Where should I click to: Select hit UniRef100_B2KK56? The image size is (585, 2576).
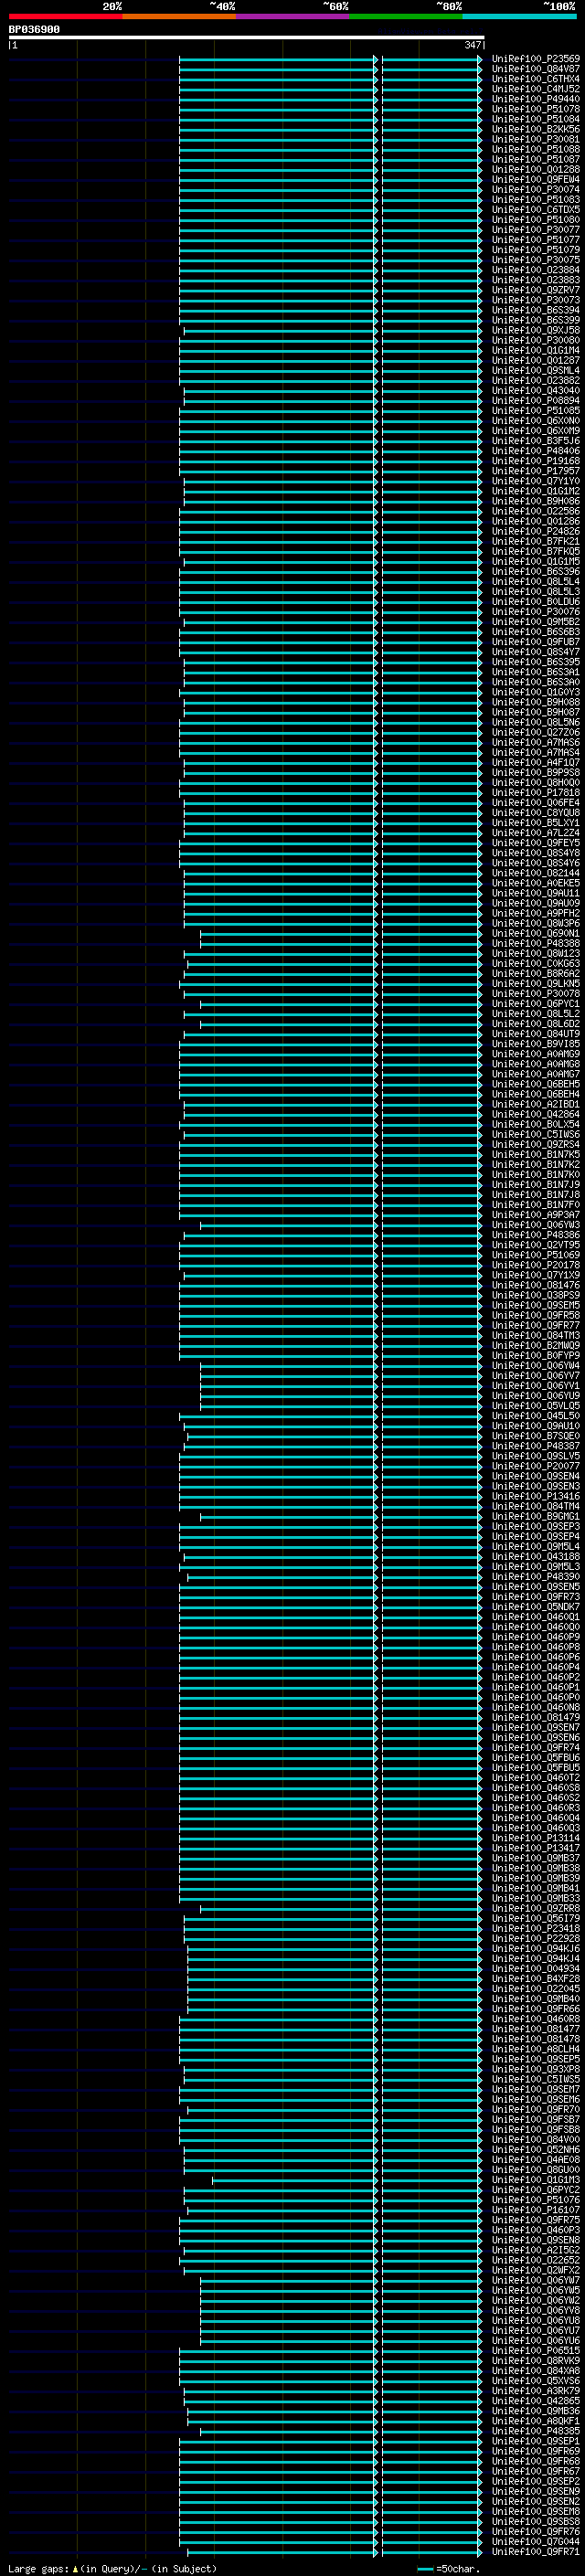coord(536,129)
